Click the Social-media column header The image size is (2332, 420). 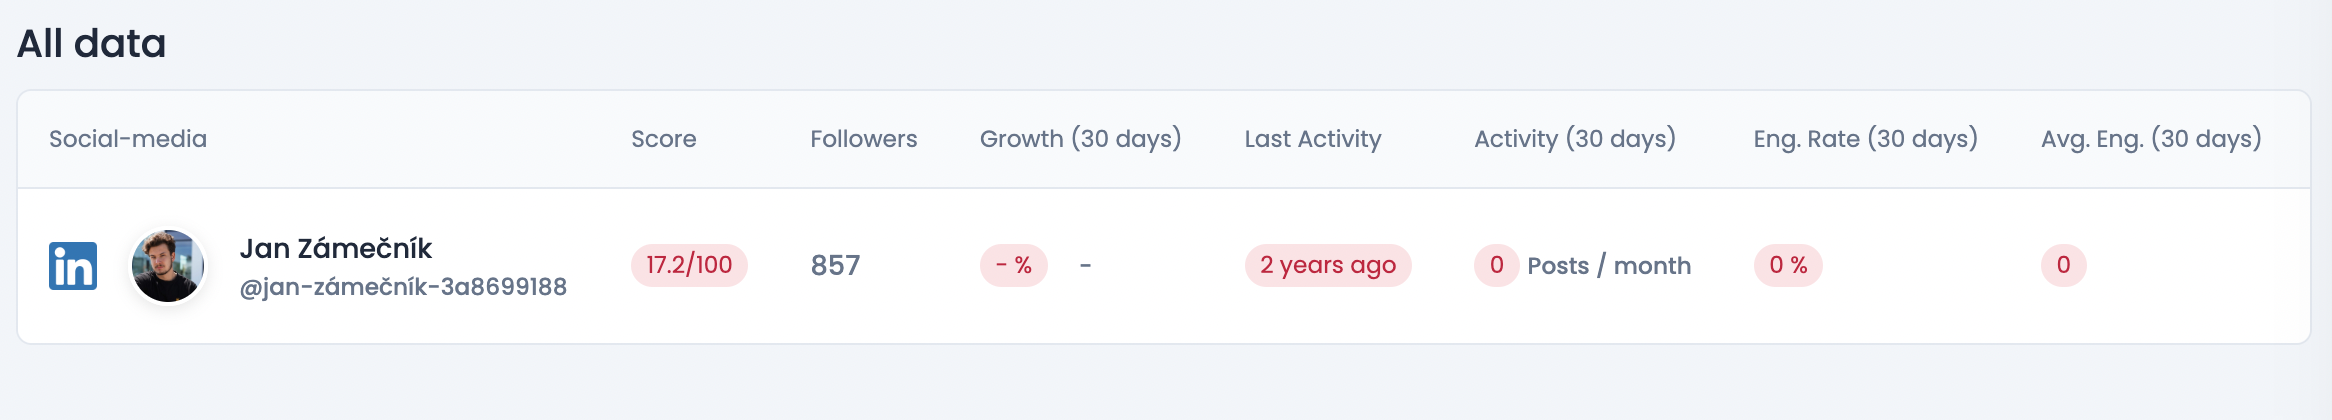[128, 139]
